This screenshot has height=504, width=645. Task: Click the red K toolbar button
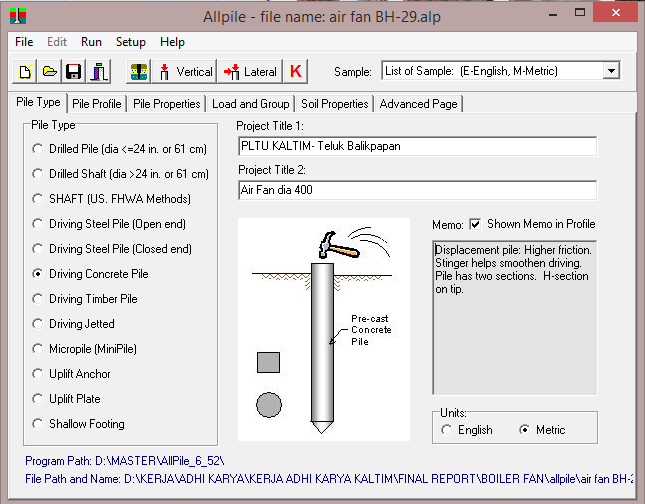click(x=295, y=72)
